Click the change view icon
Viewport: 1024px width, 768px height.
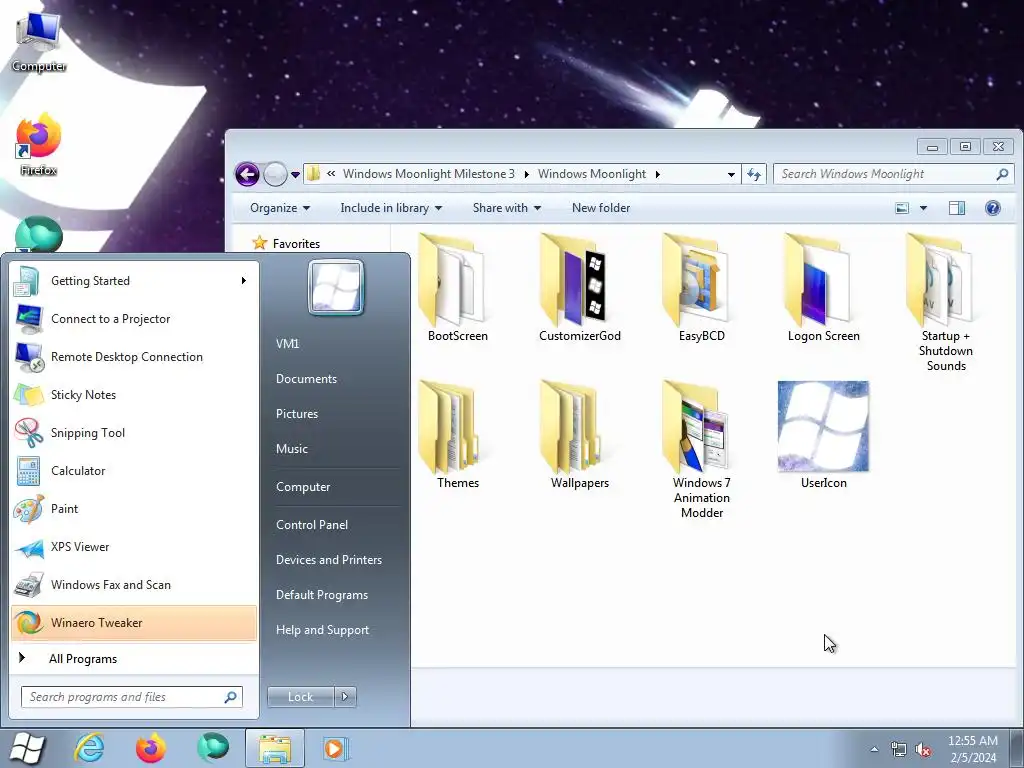pos(902,208)
